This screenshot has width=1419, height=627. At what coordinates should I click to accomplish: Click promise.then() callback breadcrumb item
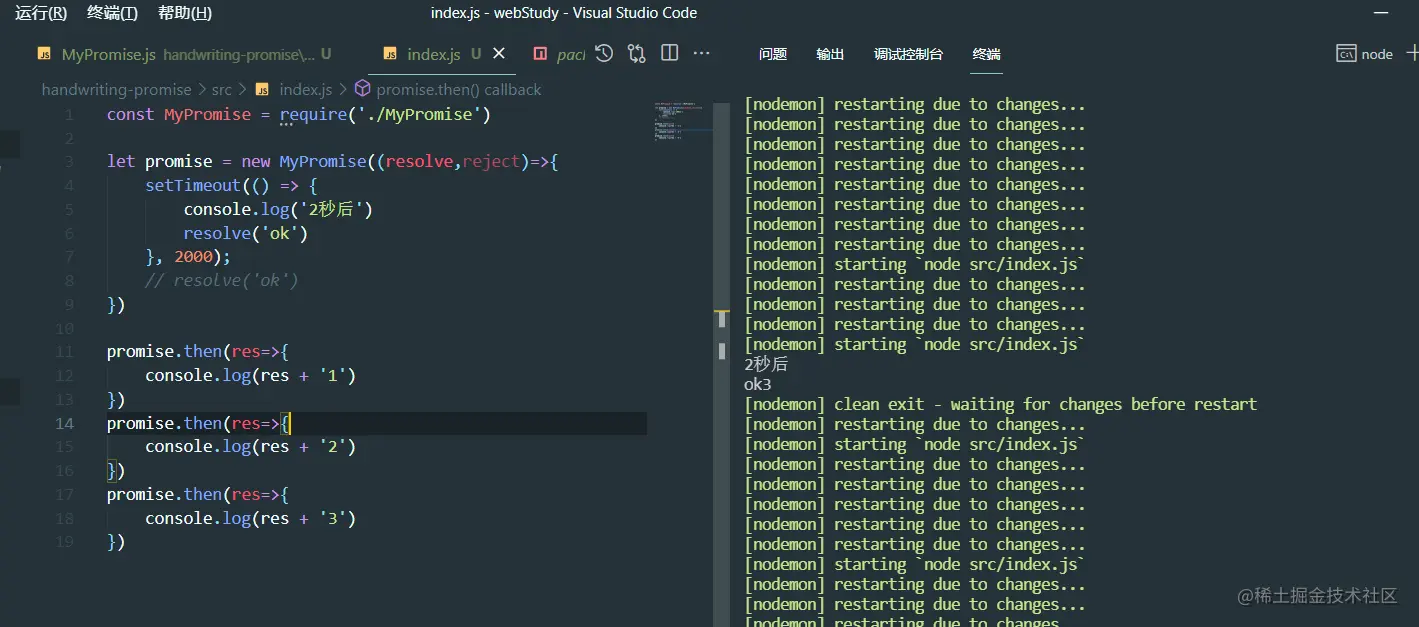tap(458, 89)
